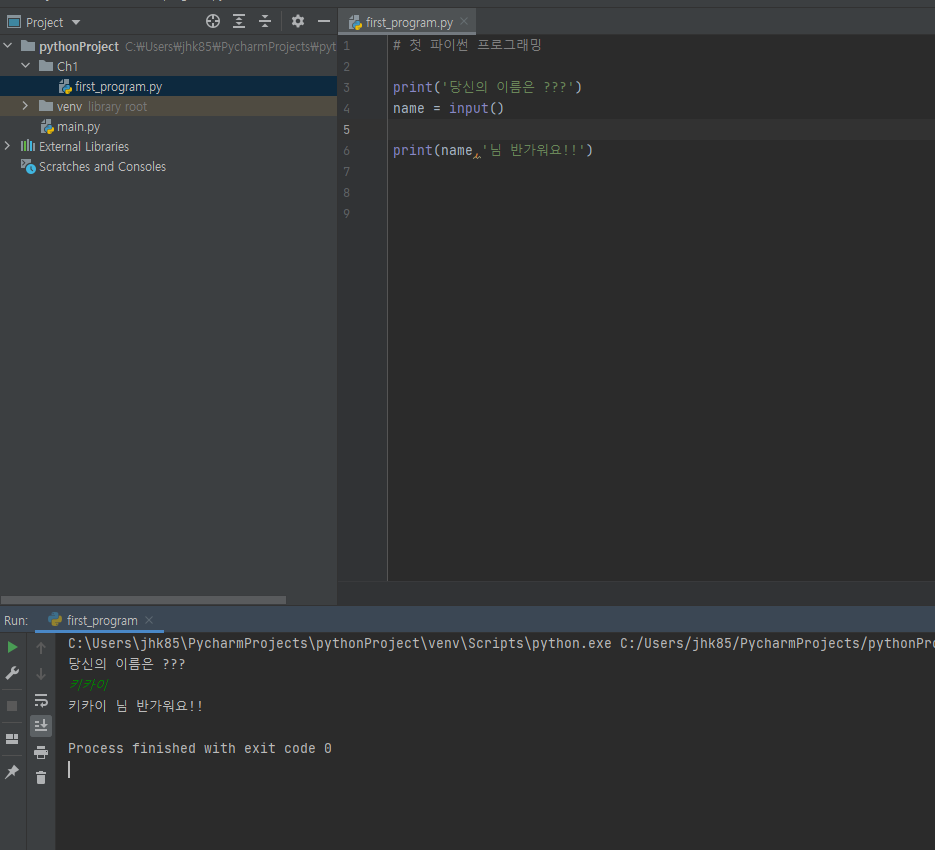Select main.py in project tree
935x850 pixels.
tap(168, 126)
